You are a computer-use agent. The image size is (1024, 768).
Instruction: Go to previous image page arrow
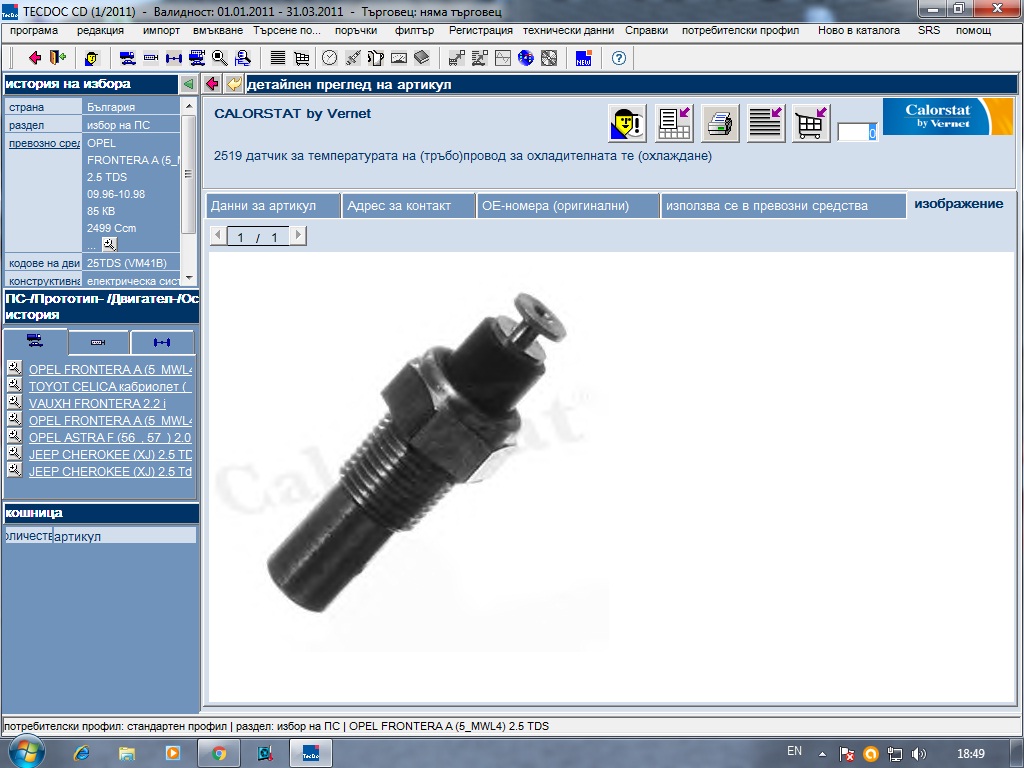point(218,235)
